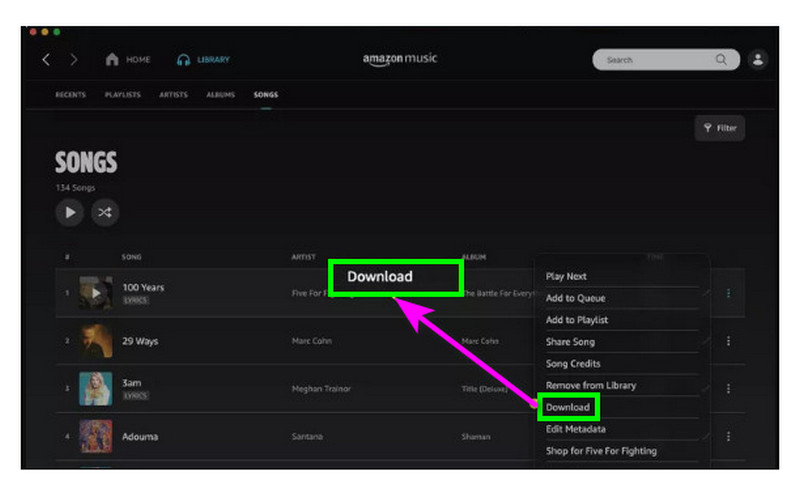Choose Share Song

570,342
